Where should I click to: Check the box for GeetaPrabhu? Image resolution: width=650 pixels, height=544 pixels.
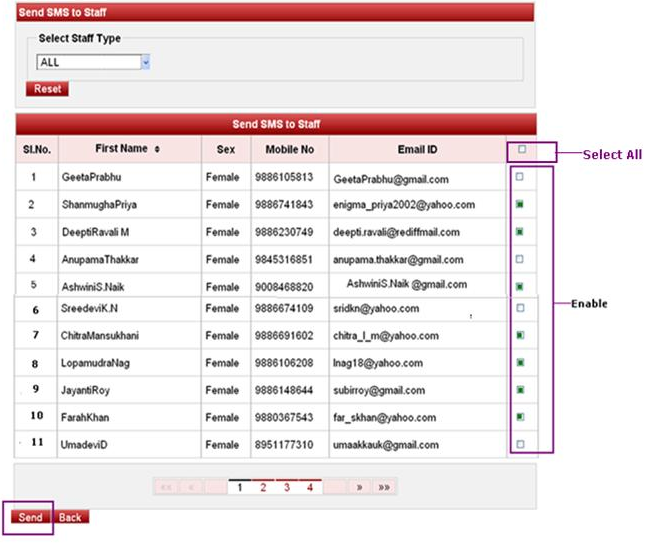pos(519,177)
